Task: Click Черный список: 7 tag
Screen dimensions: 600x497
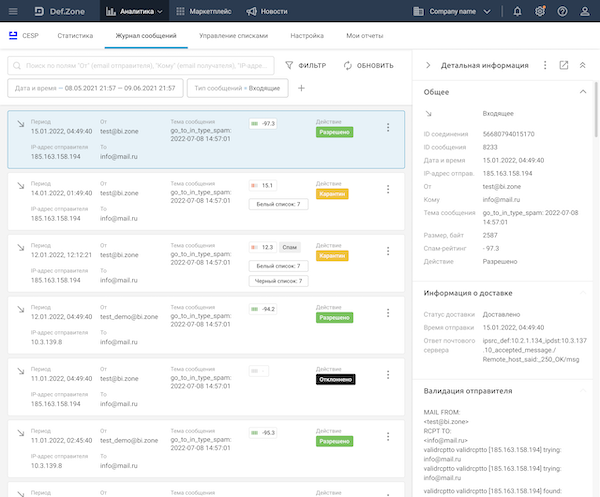Action: pyautogui.click(x=279, y=281)
